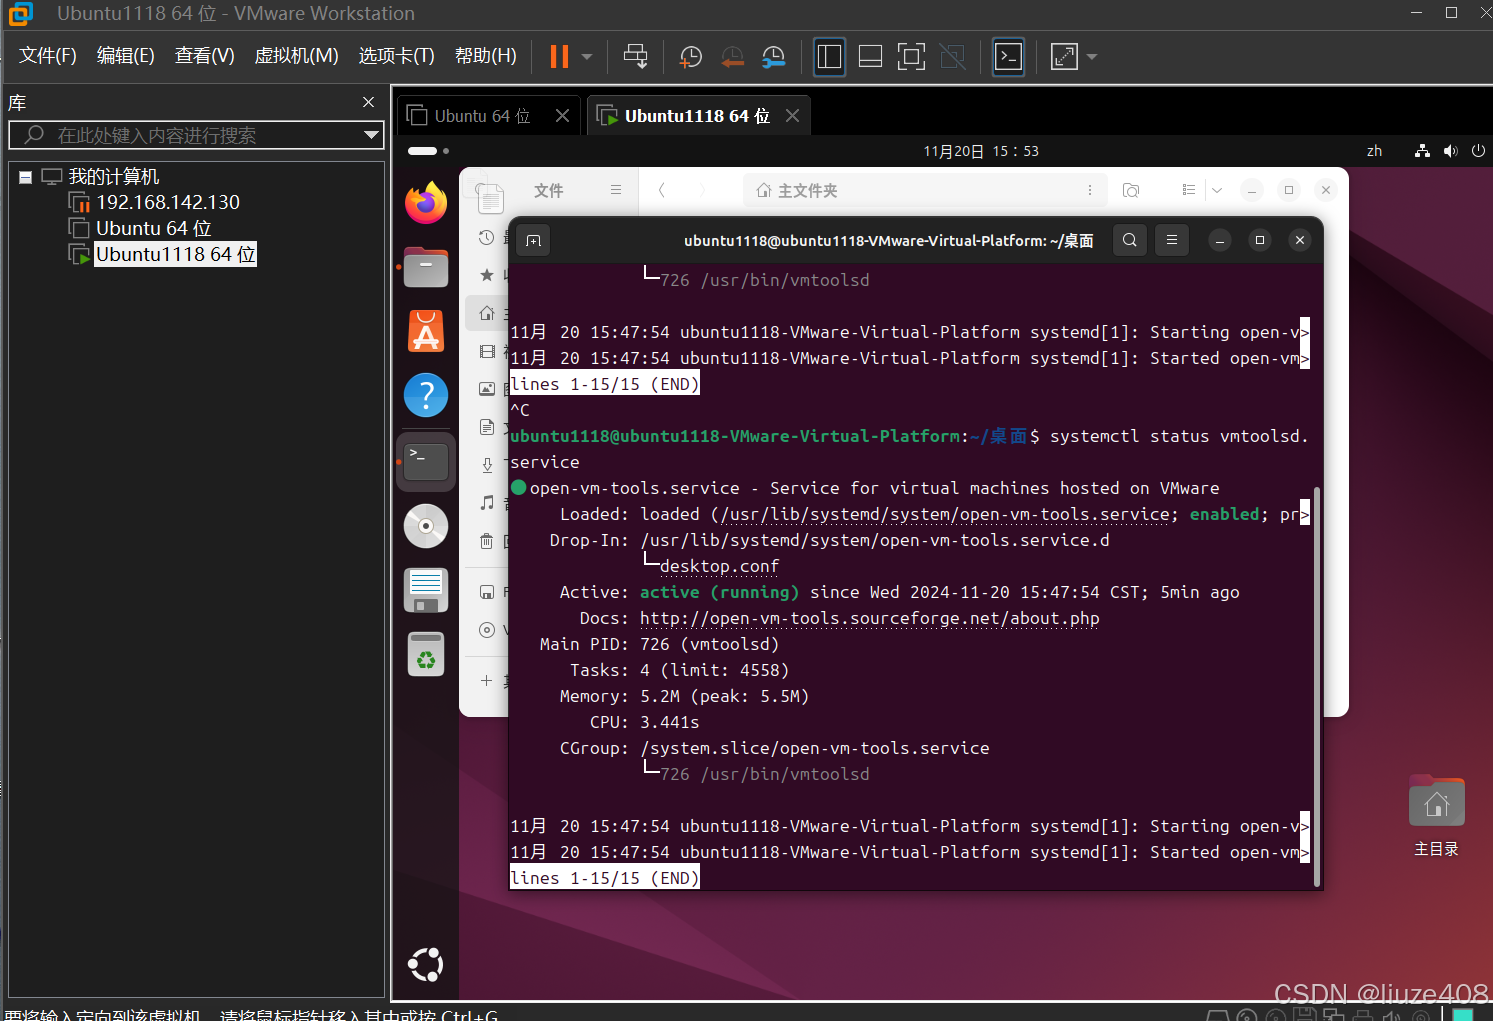
Task: Open the Files sidebar hamburger menu
Action: pos(616,190)
